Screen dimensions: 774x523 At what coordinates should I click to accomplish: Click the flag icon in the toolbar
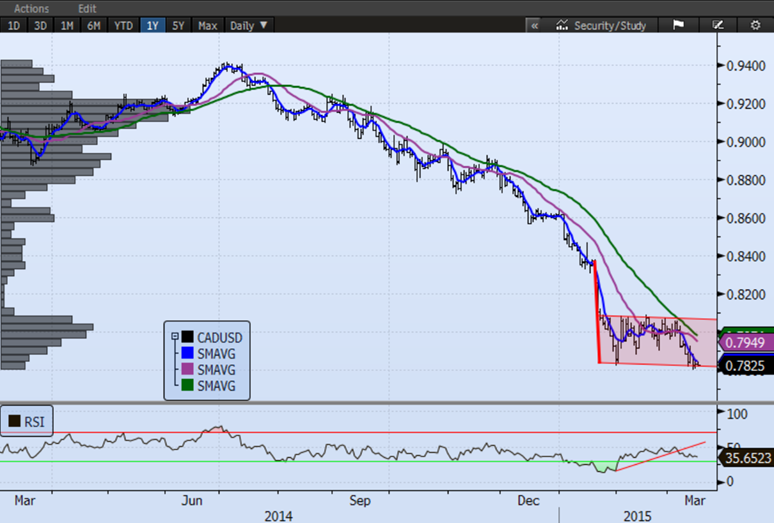coord(677,25)
